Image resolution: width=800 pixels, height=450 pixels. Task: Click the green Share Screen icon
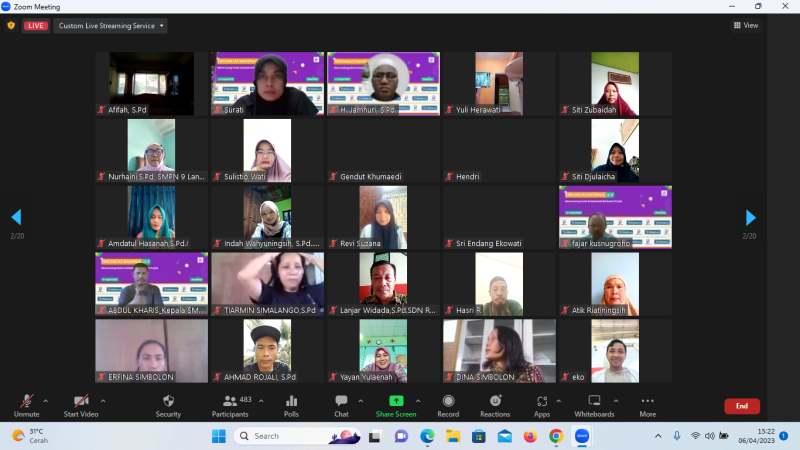(396, 401)
